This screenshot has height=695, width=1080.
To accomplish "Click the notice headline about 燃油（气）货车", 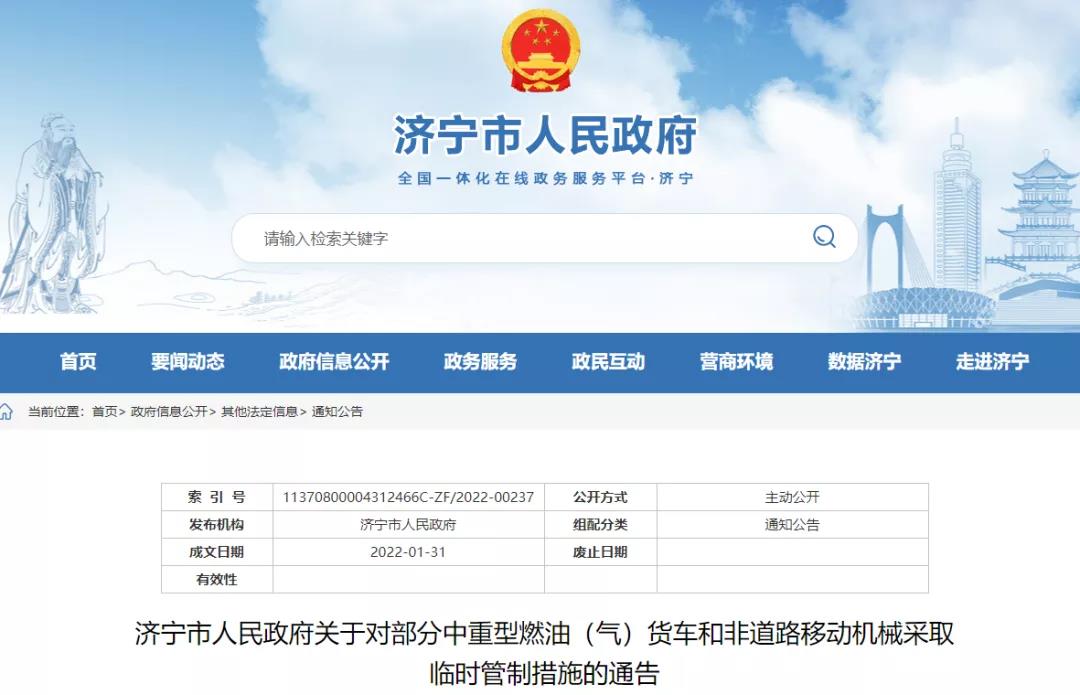I will (544, 653).
